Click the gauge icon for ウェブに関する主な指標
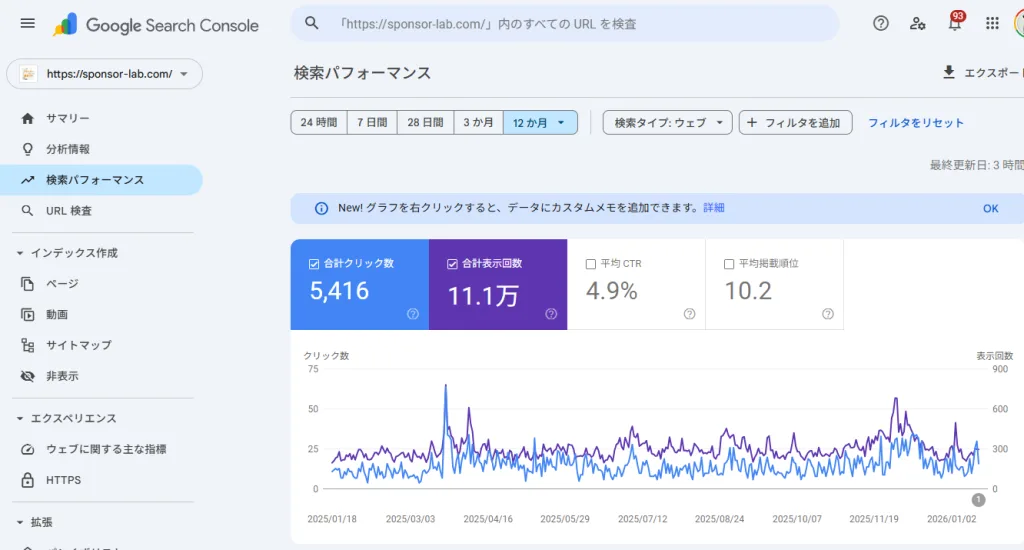 27,449
